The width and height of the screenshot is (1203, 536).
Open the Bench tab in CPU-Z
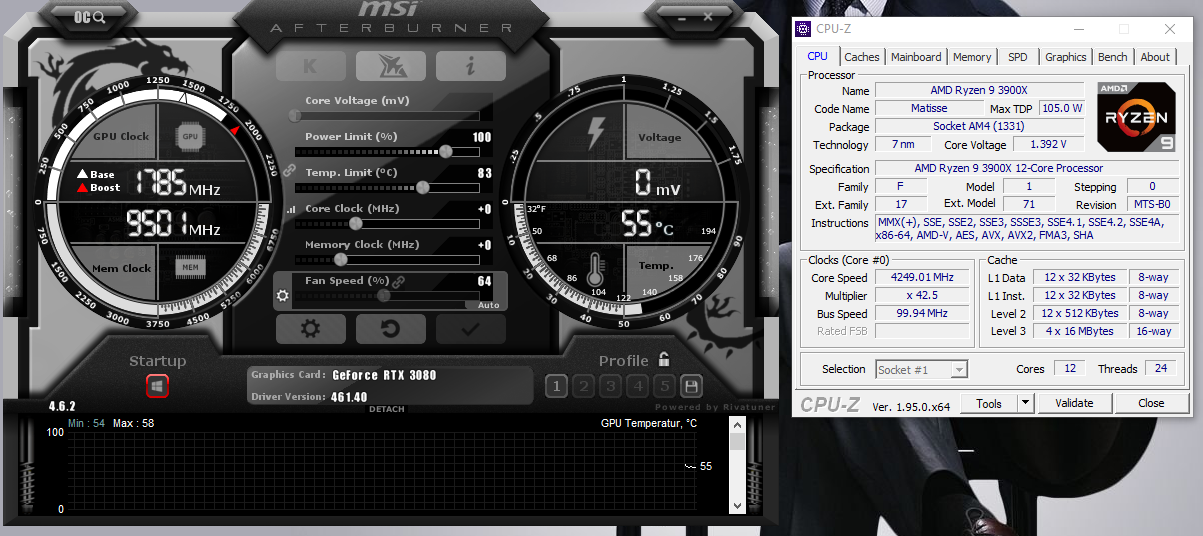click(1112, 57)
